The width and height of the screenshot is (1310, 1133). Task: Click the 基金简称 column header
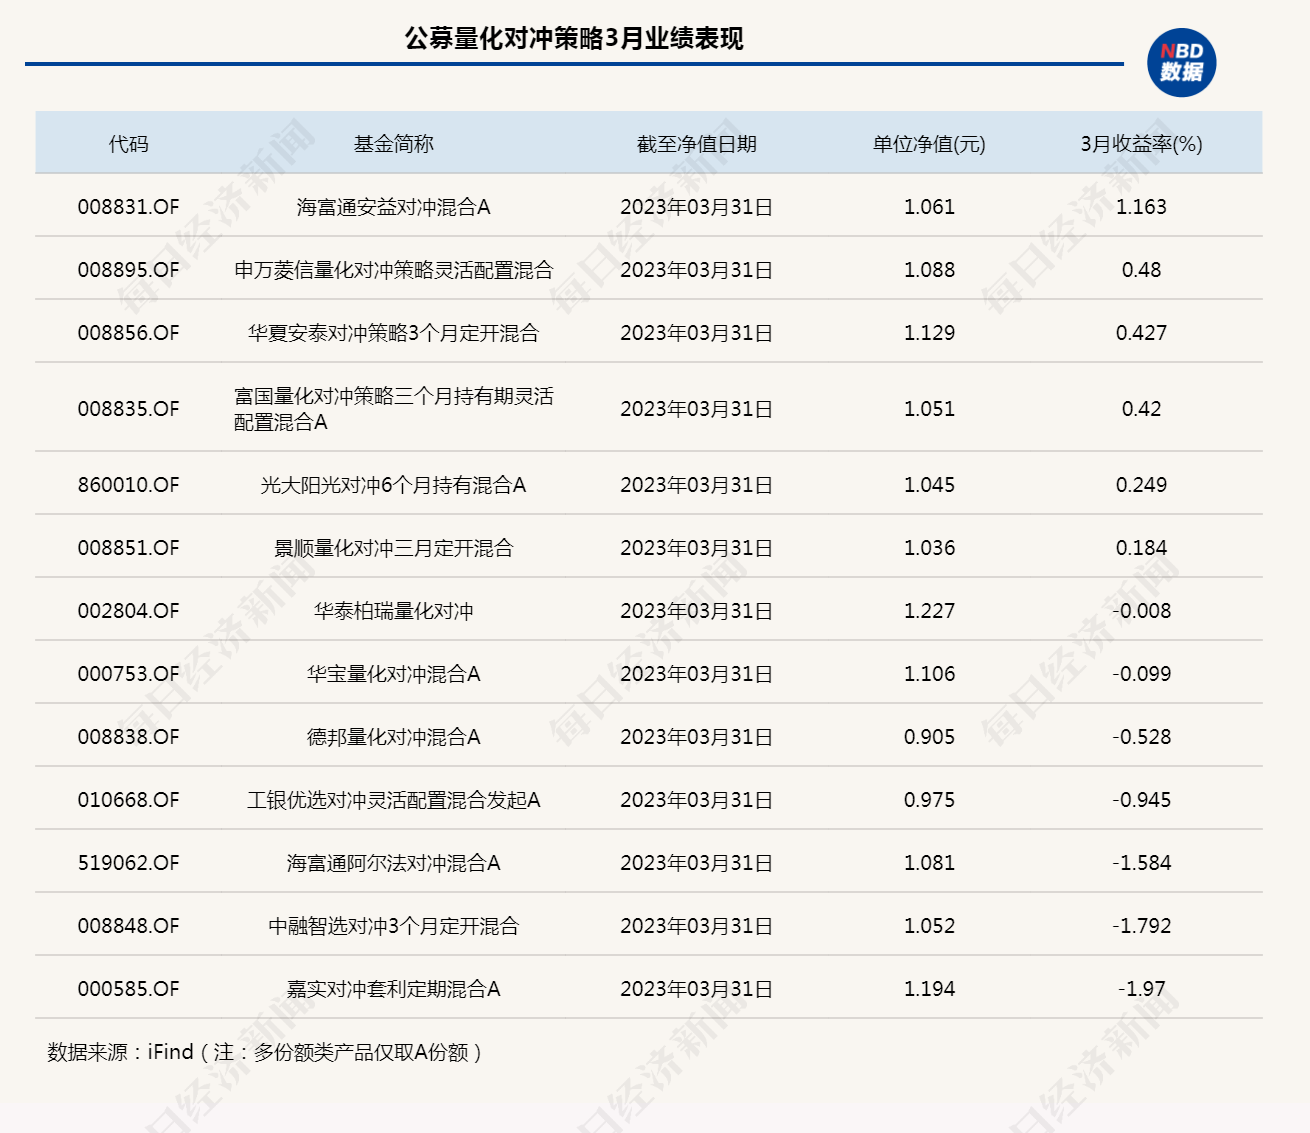coord(394,144)
